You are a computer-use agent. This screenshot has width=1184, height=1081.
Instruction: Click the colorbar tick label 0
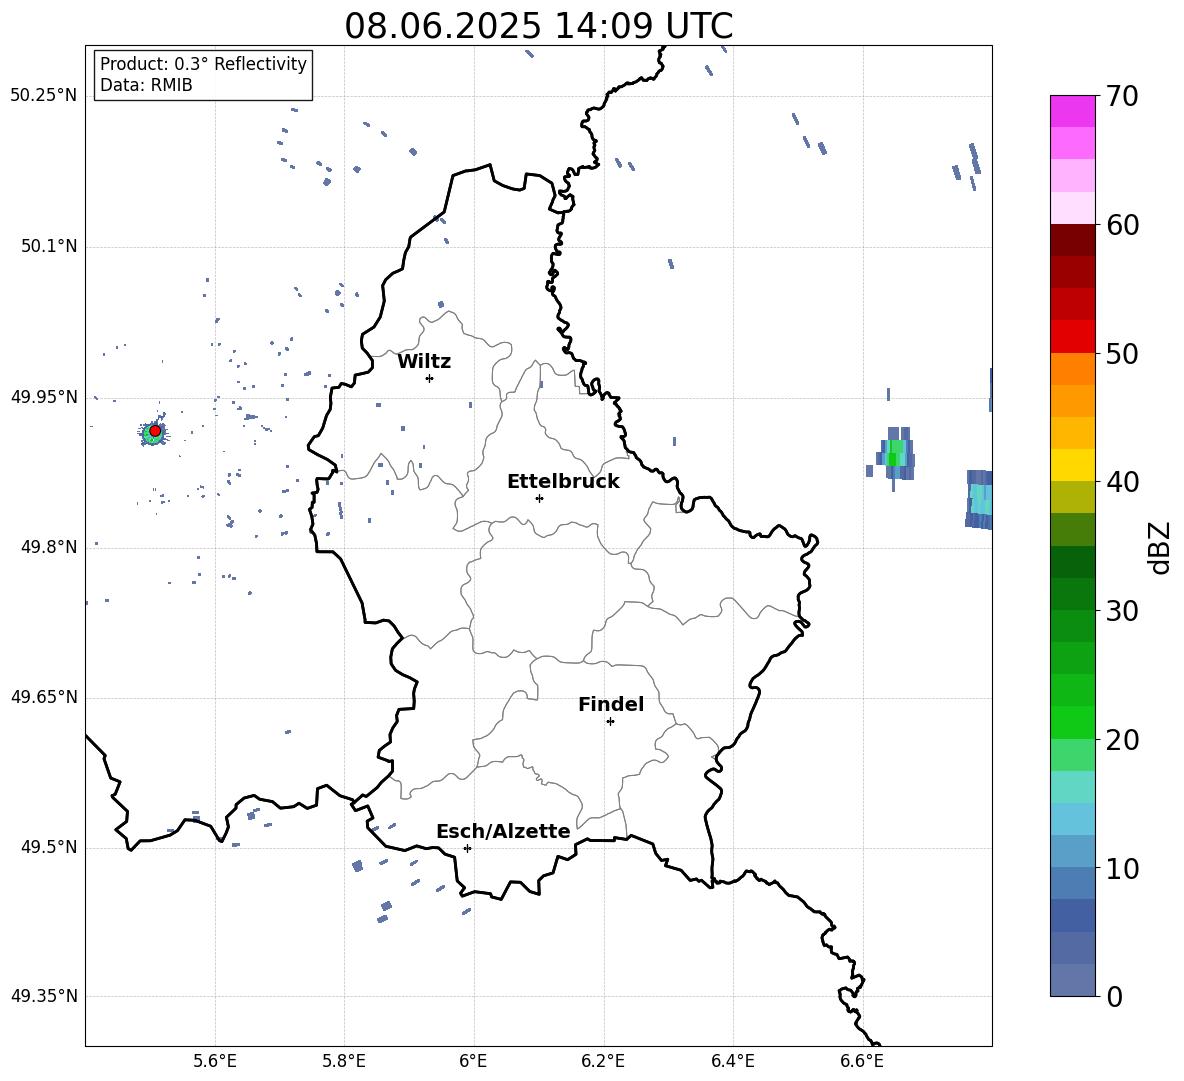point(1114,997)
